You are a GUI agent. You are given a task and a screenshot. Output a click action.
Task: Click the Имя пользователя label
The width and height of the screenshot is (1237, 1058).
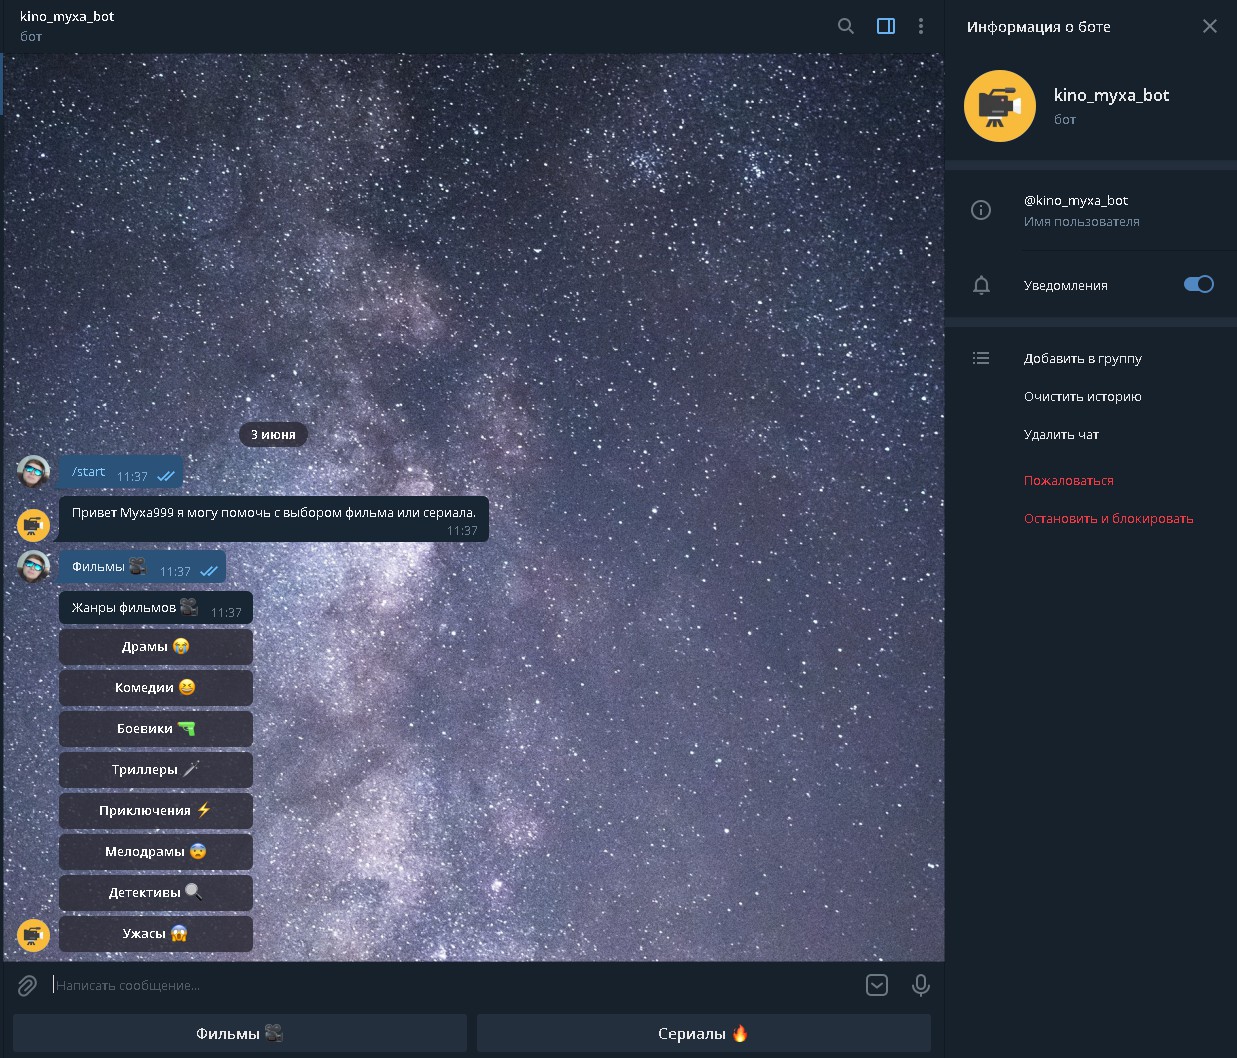click(1082, 222)
